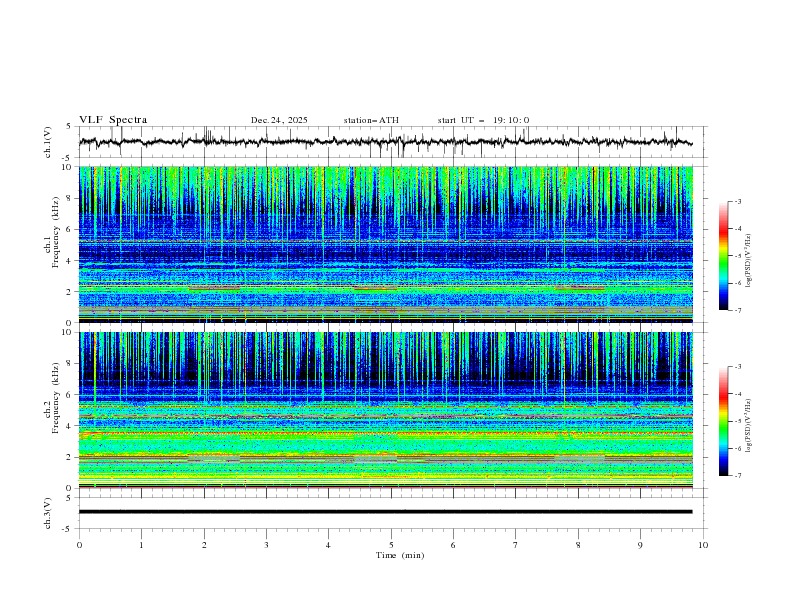
Task: Click the Time (min) axis label
Action: pos(399,555)
